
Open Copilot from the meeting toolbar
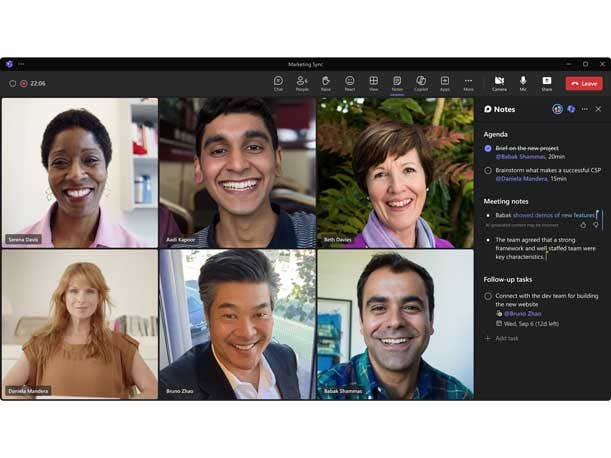421,83
